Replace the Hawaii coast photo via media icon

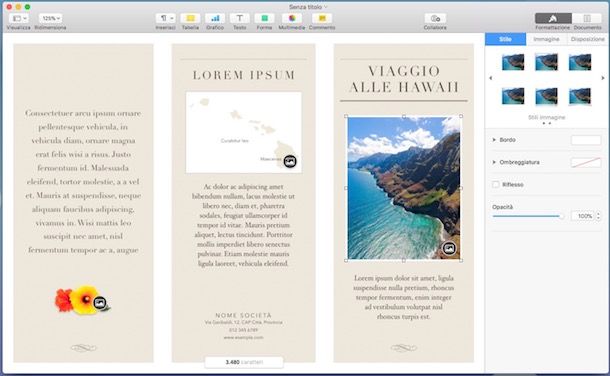pyautogui.click(x=449, y=248)
